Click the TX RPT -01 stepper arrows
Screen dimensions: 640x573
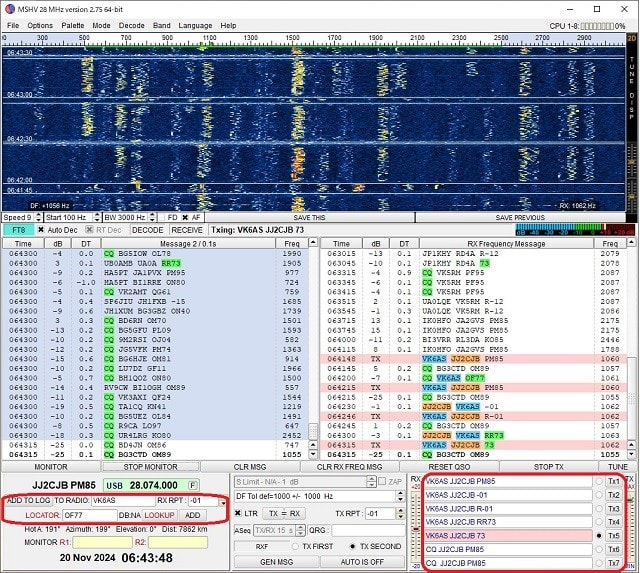pos(400,513)
